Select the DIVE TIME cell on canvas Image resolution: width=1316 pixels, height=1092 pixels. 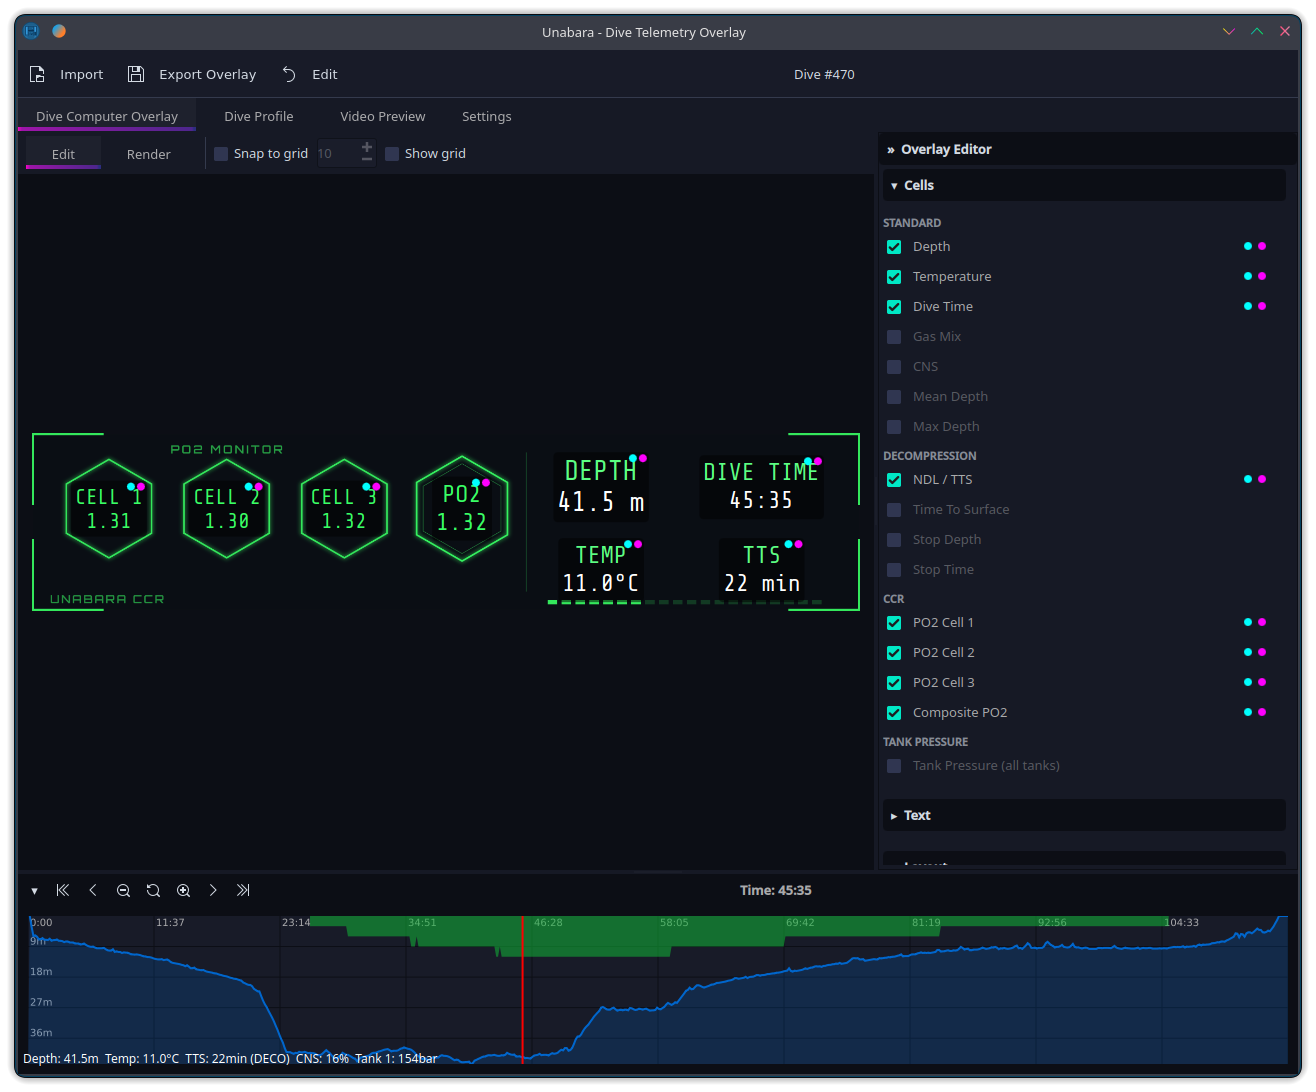click(x=761, y=486)
